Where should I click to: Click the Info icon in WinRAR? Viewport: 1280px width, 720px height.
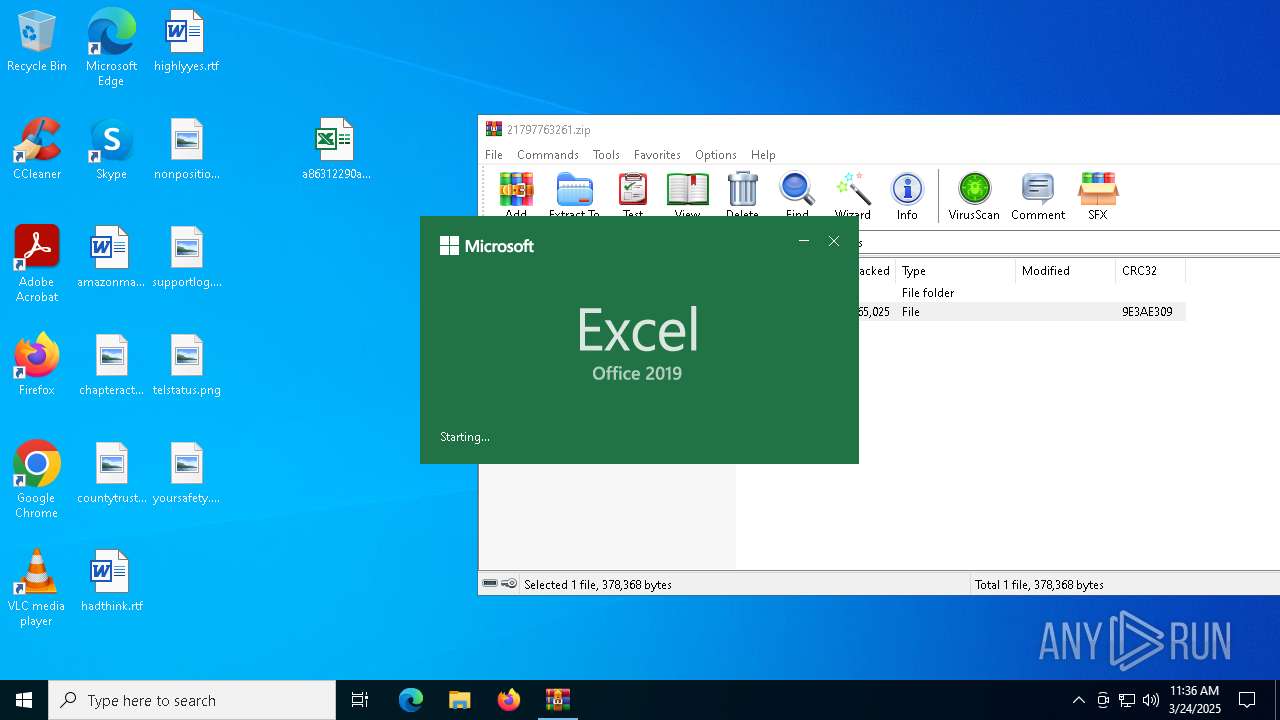point(907,195)
